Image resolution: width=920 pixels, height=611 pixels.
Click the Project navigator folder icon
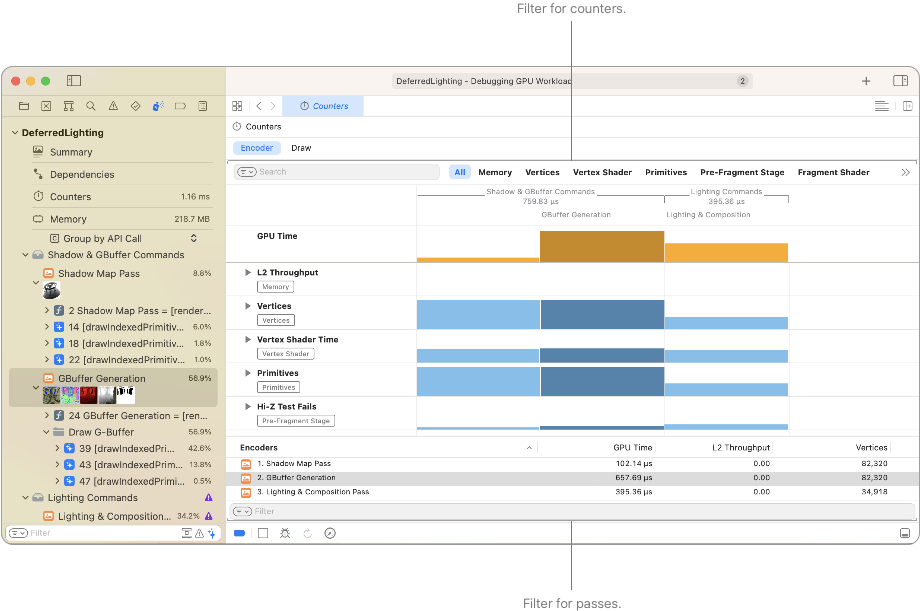[24, 106]
